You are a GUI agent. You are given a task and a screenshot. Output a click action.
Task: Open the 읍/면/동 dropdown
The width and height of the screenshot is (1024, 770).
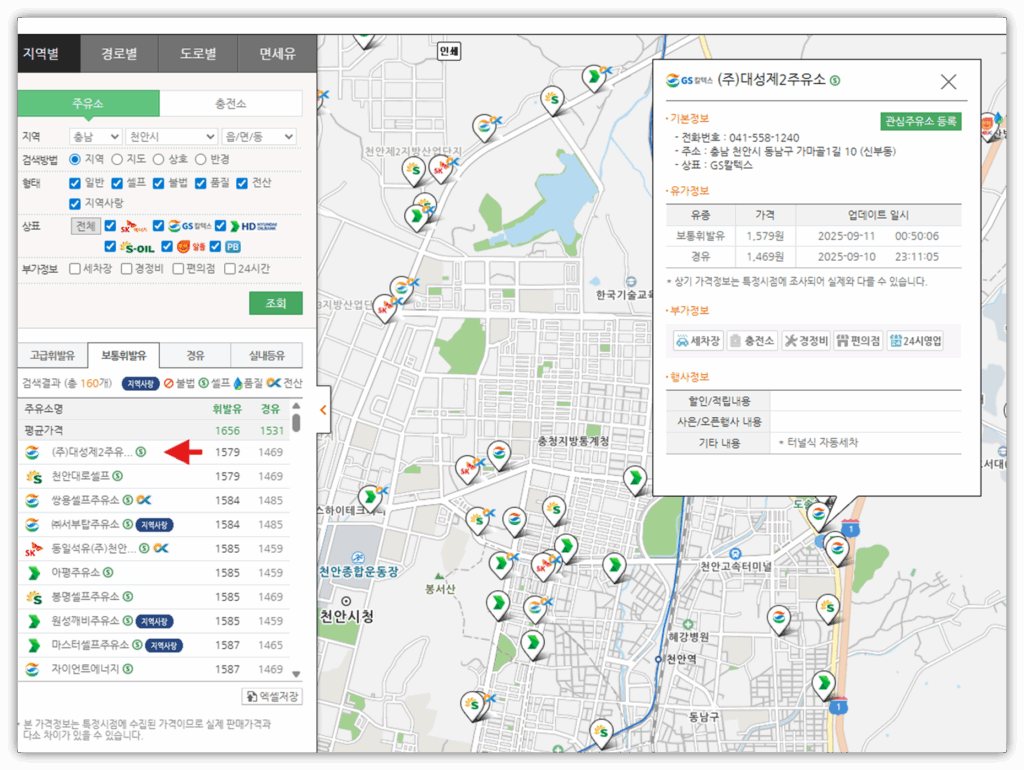tap(259, 136)
